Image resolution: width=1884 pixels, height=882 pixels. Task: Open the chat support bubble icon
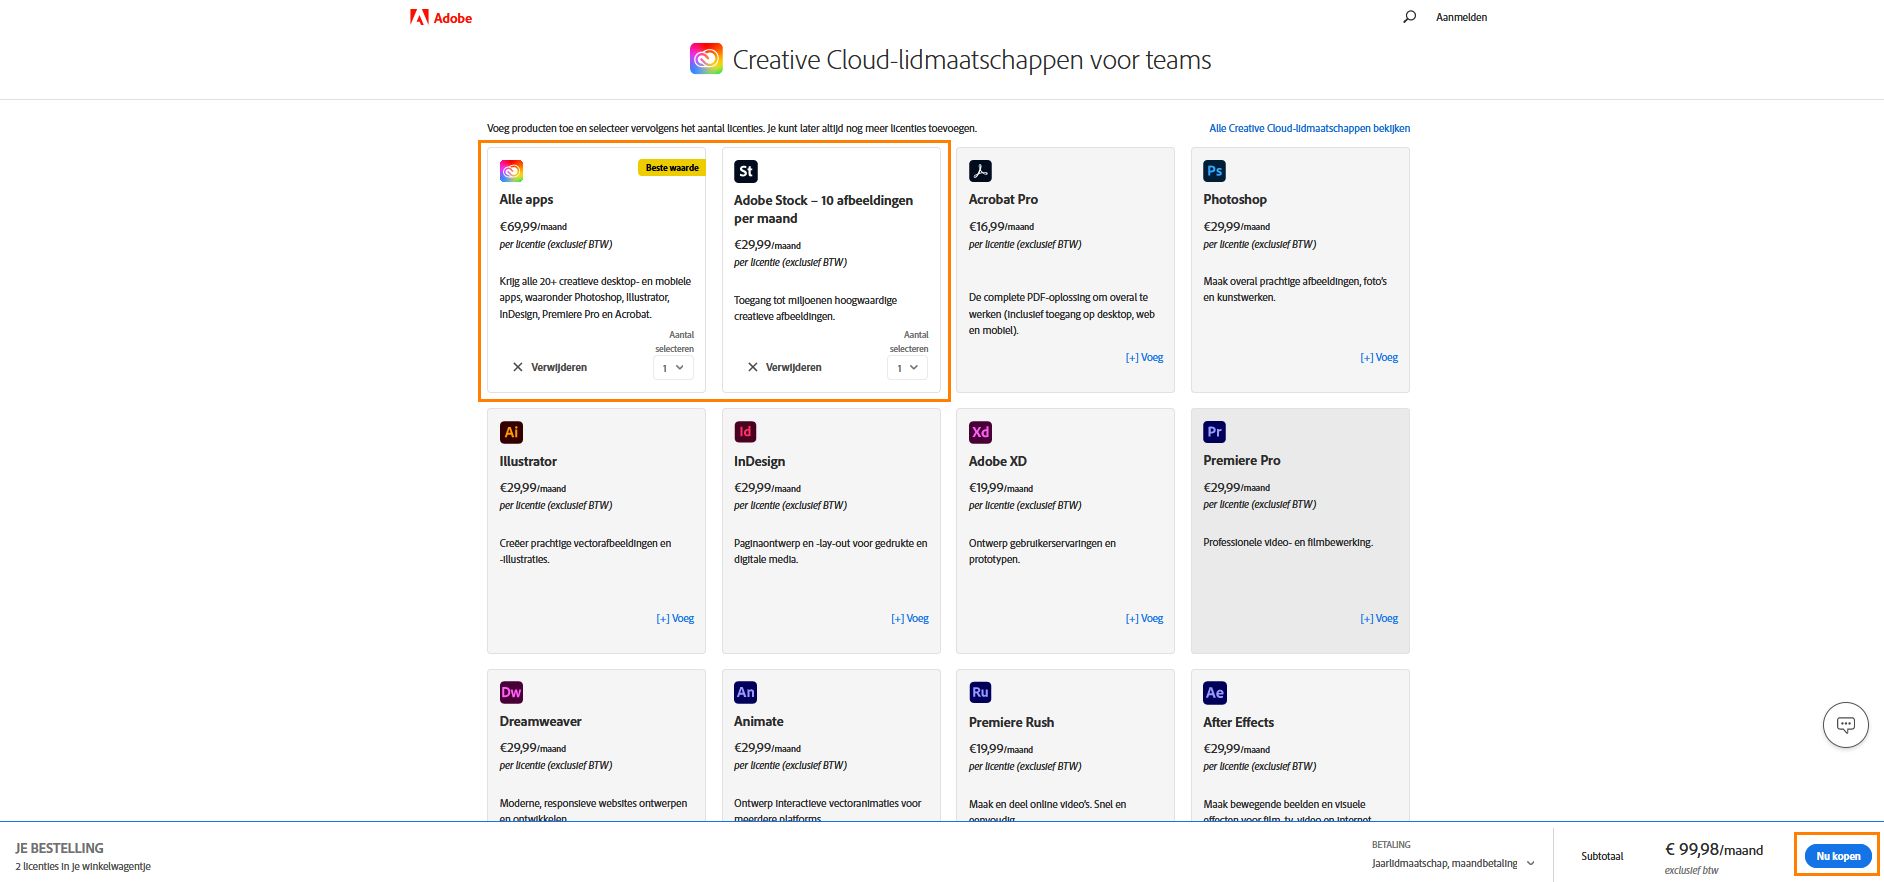tap(1846, 725)
